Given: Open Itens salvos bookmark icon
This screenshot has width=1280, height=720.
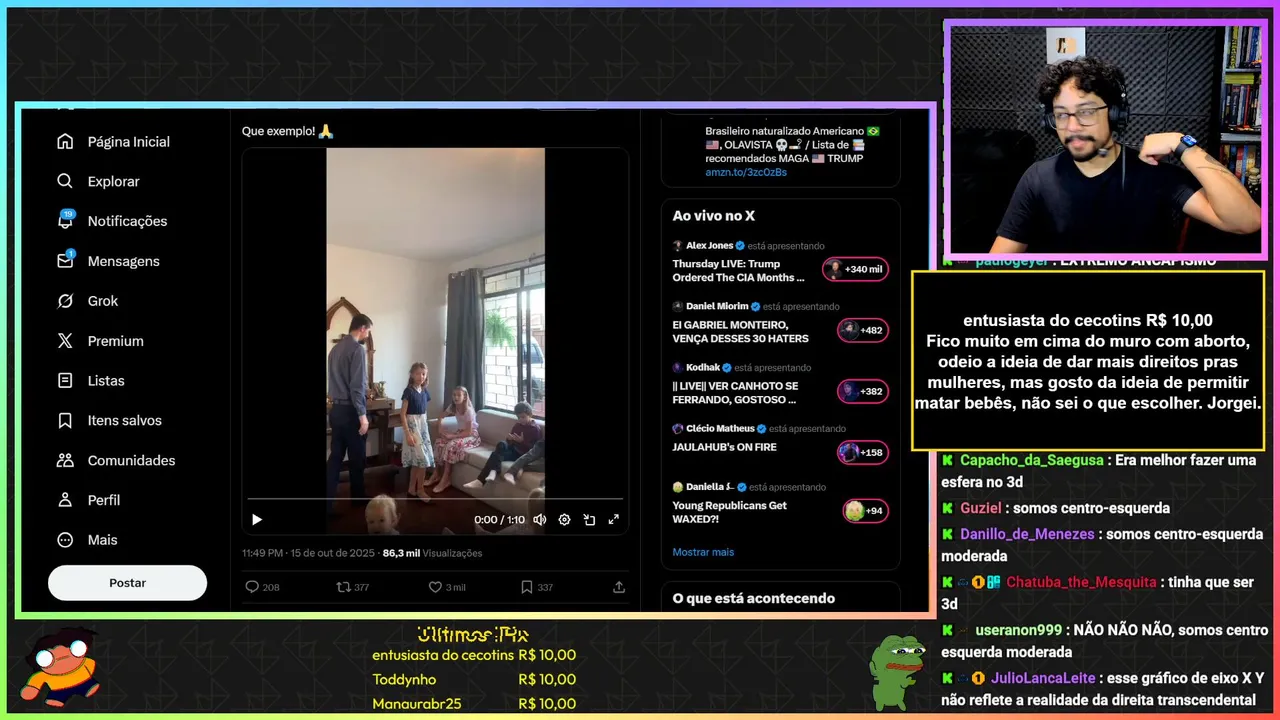Looking at the screenshot, I should (x=65, y=421).
